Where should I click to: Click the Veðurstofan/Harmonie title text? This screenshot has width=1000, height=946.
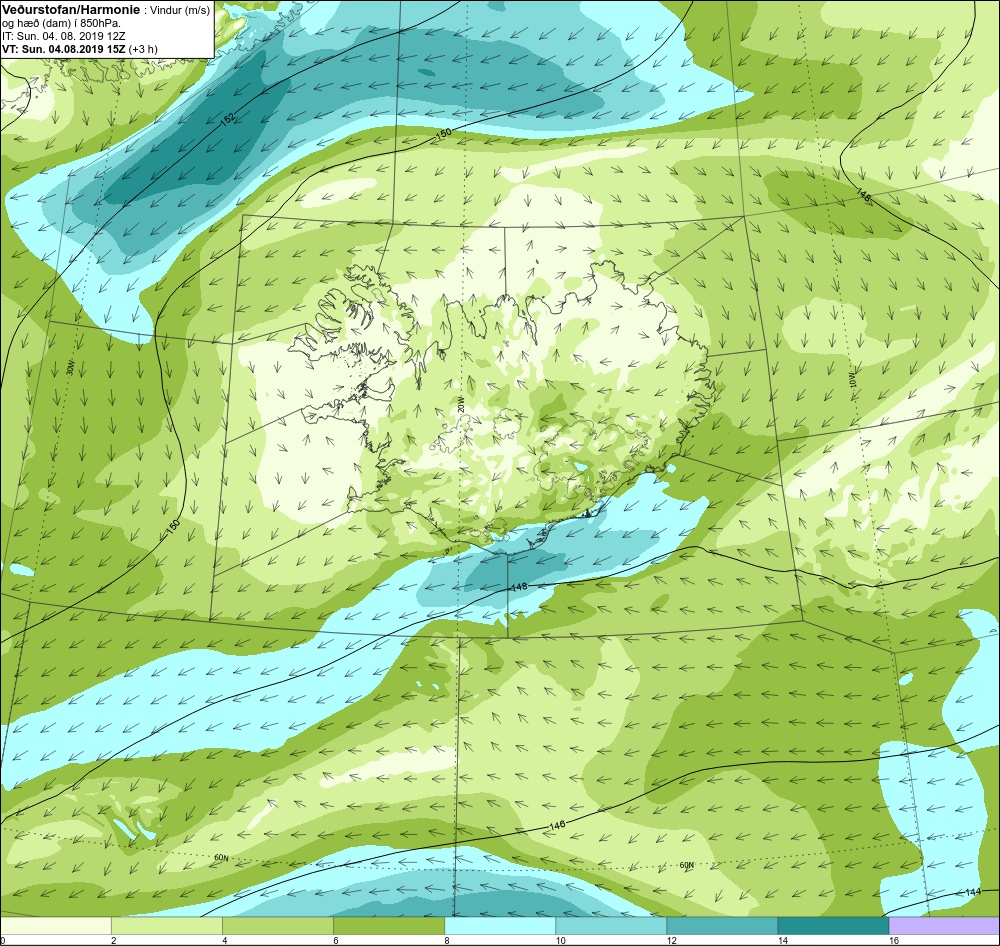click(x=69, y=10)
